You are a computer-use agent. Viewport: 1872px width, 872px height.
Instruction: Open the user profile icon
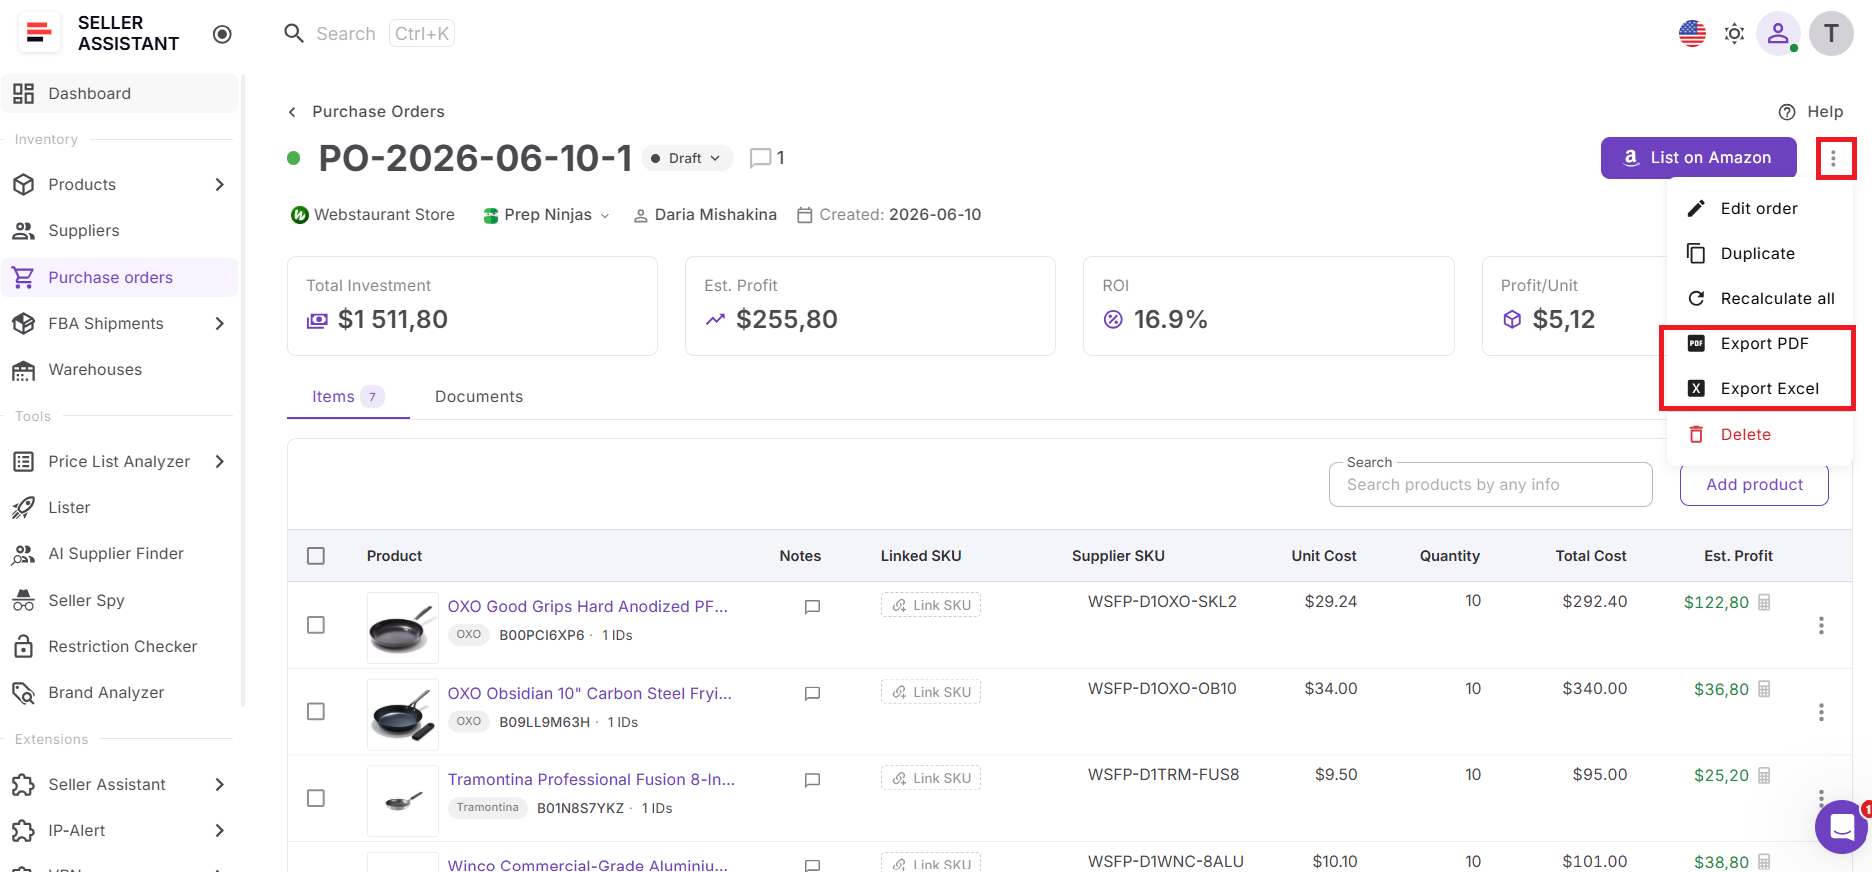[x=1778, y=34]
